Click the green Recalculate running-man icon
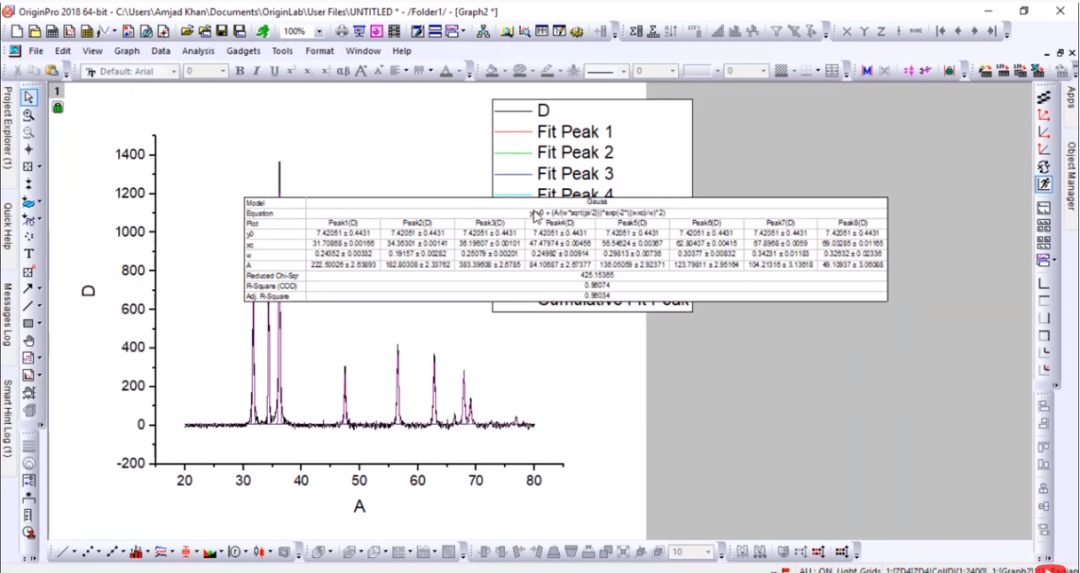The width and height of the screenshot is (1080, 573). click(x=262, y=32)
